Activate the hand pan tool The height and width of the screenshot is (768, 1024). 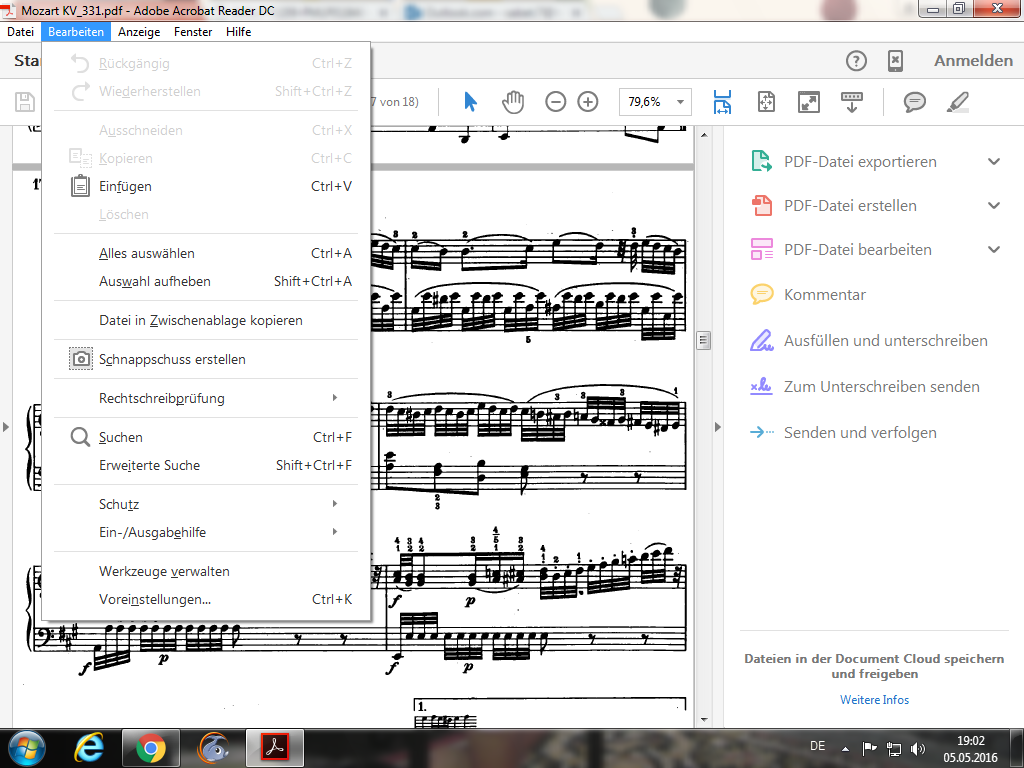(513, 102)
